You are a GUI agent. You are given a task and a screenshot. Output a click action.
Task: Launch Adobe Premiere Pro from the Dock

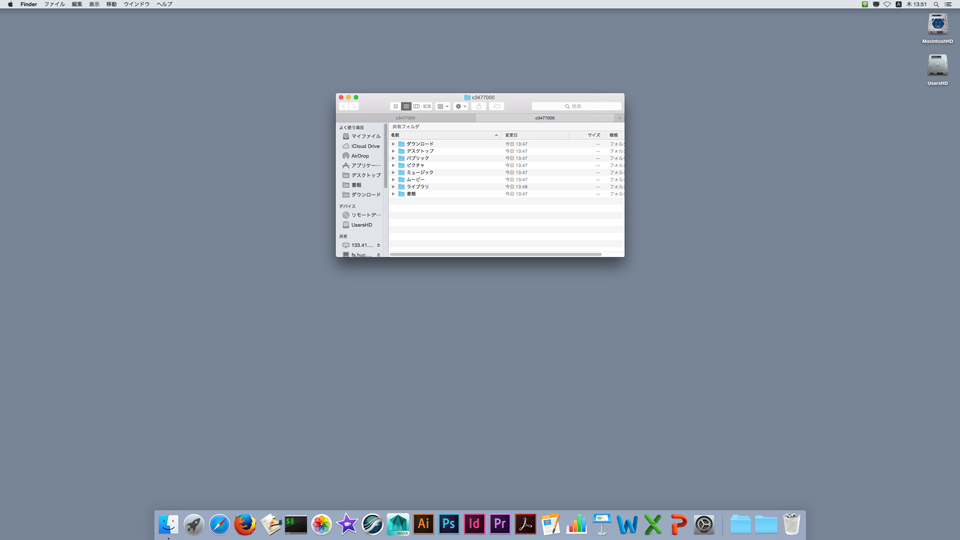(500, 525)
